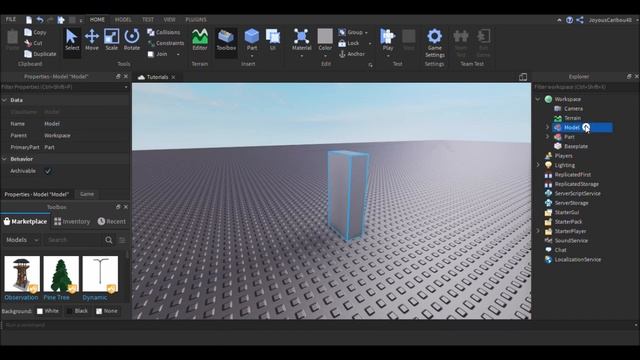The width and height of the screenshot is (640, 360).
Task: Expand the Model node in Explorer
Action: pos(547,127)
